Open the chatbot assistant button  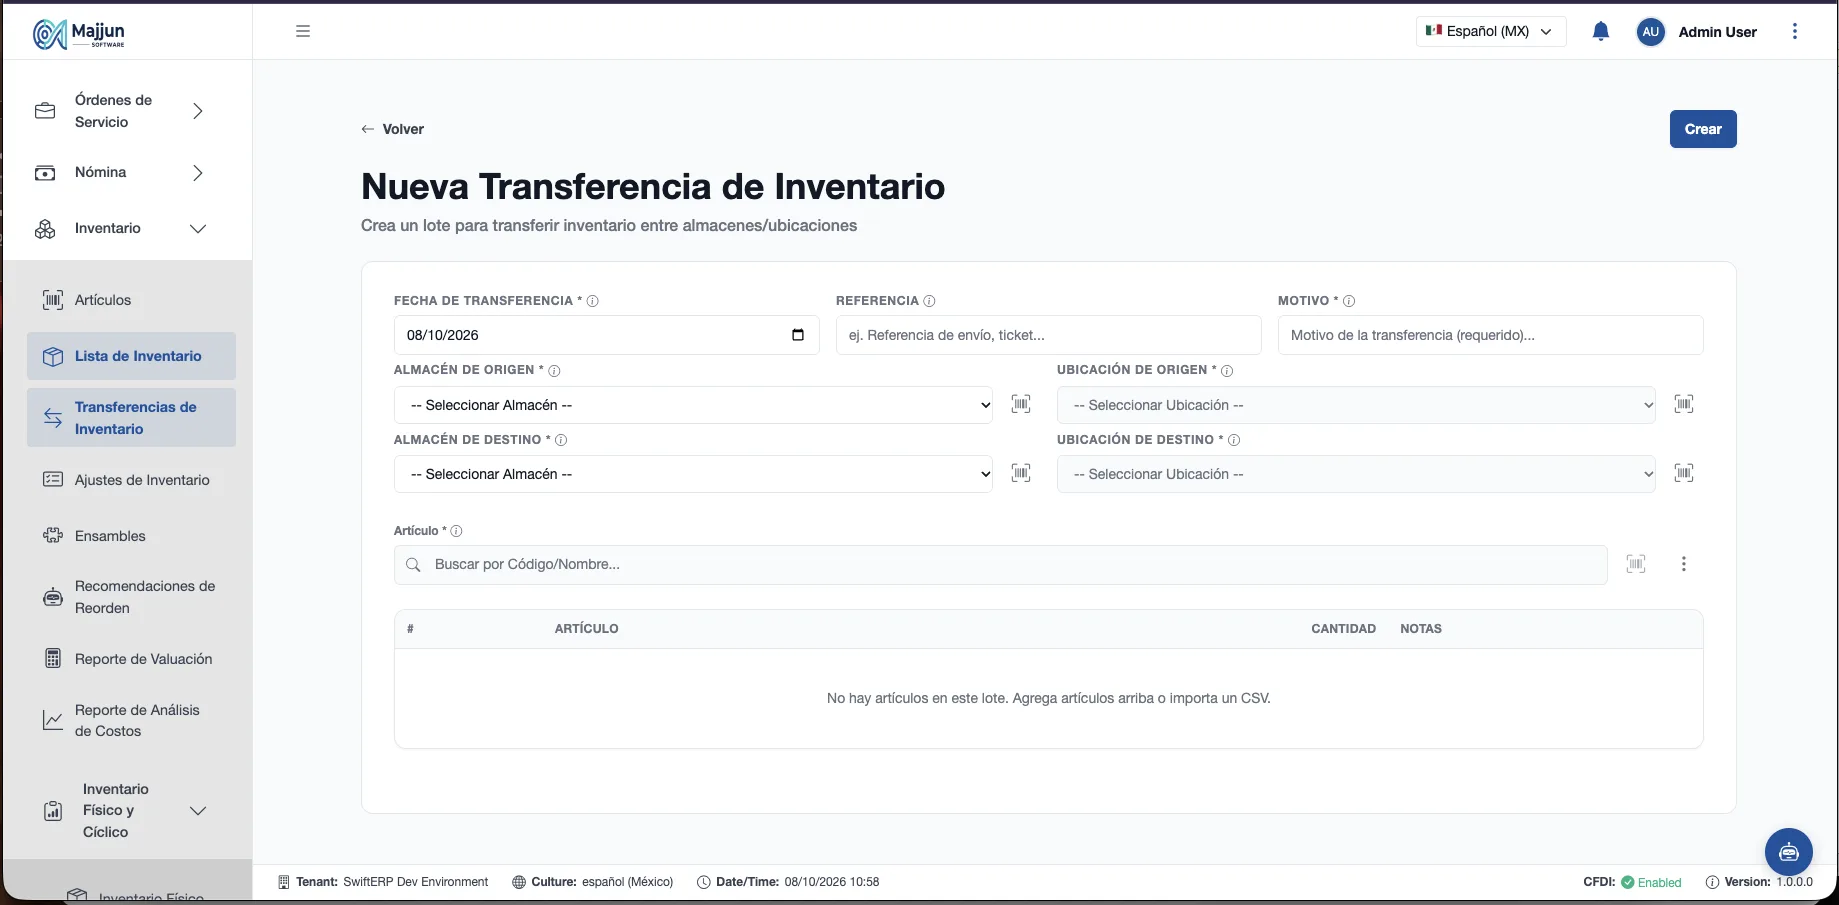pos(1788,852)
